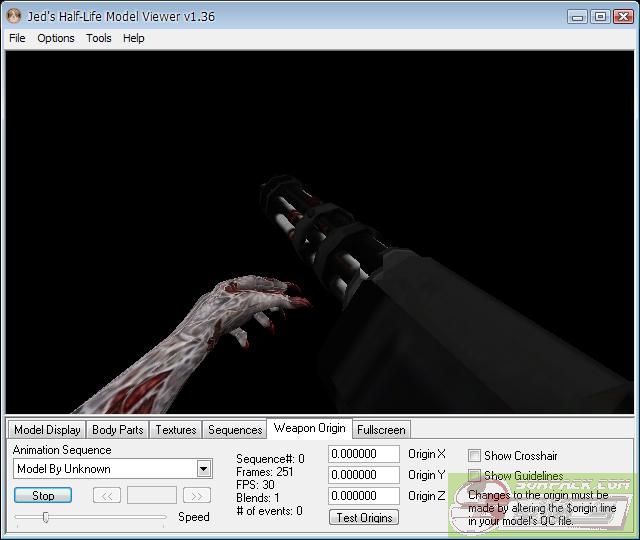Click the previous frame << button
This screenshot has height=540, width=640.
click(107, 495)
